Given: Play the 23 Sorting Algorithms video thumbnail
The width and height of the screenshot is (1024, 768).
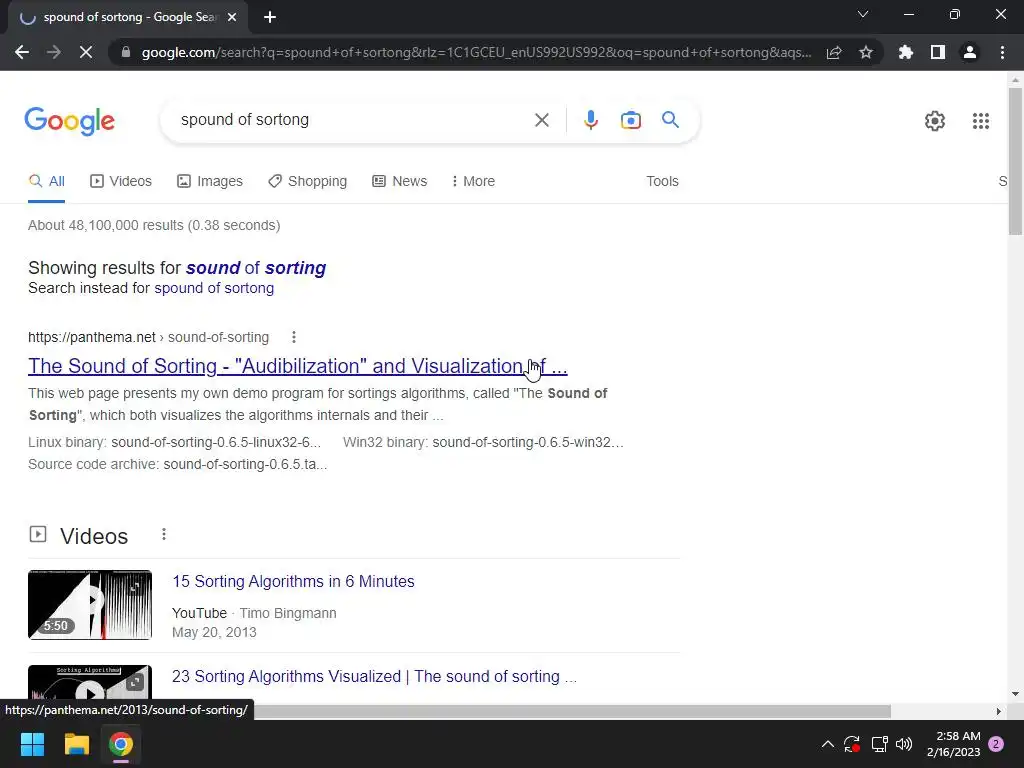Looking at the screenshot, I should pyautogui.click(x=90, y=684).
